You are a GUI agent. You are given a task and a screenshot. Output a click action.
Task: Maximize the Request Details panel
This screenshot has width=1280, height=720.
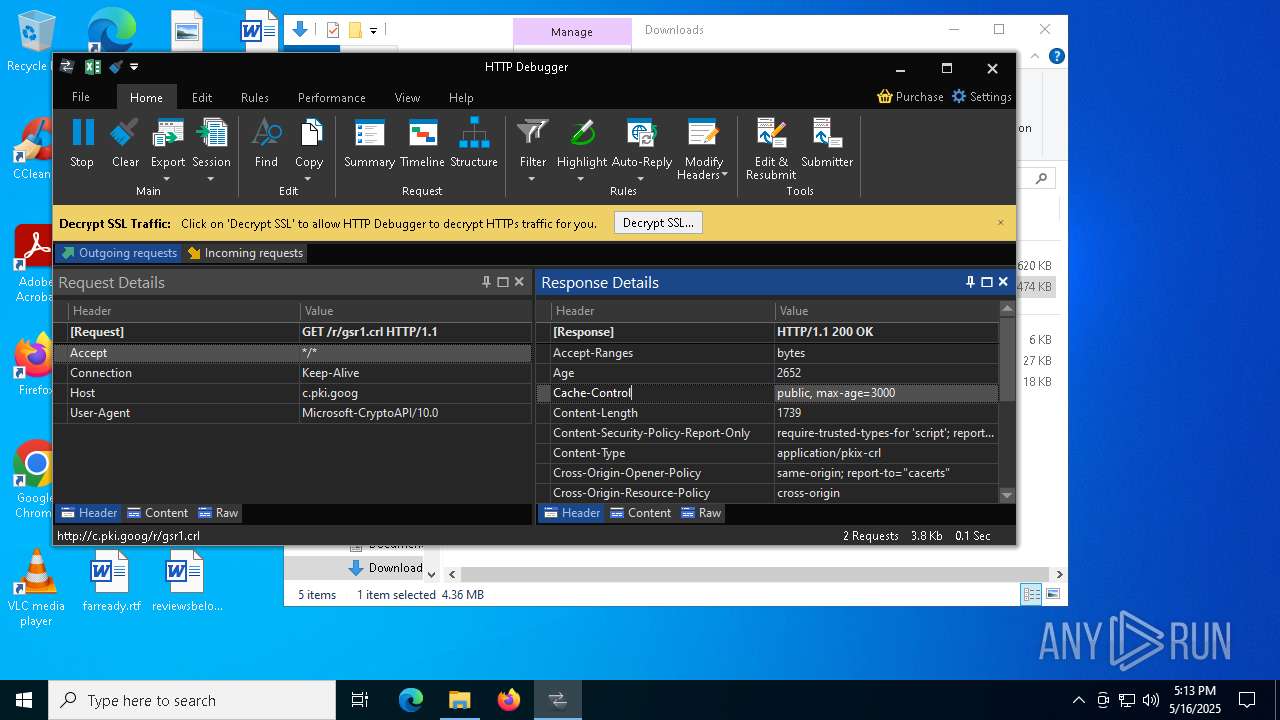point(503,282)
